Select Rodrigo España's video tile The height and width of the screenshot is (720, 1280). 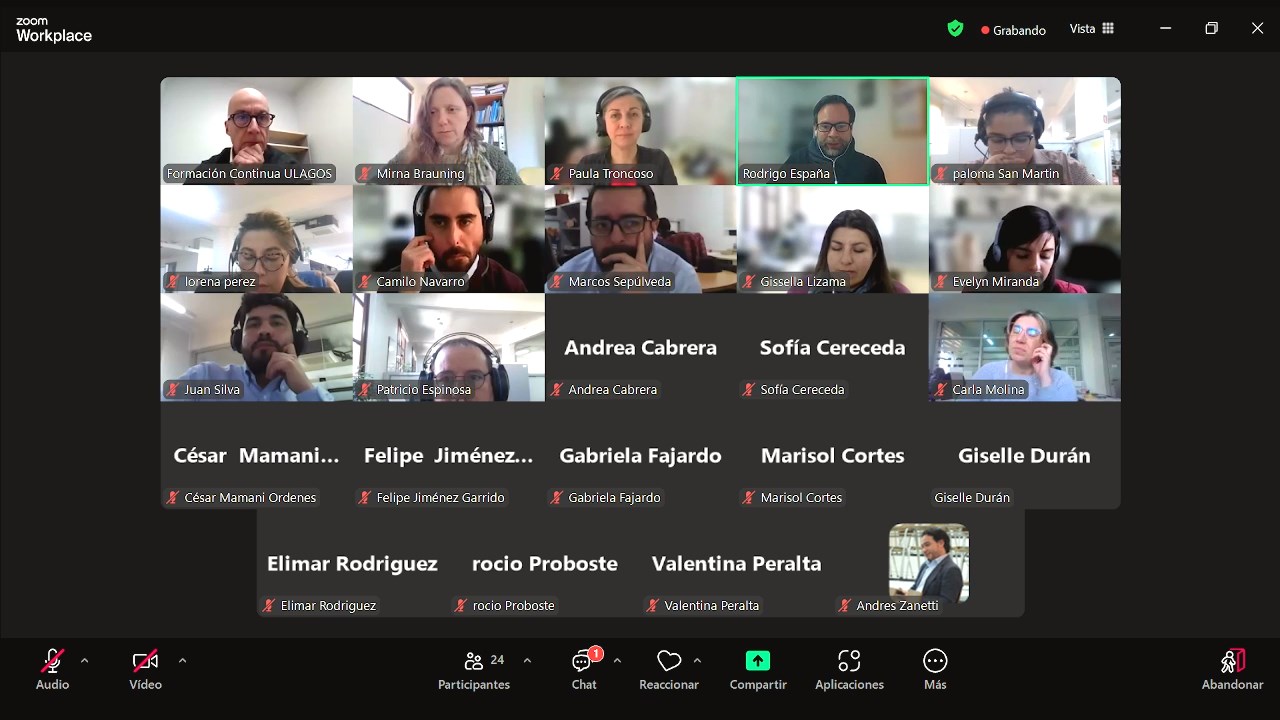832,130
